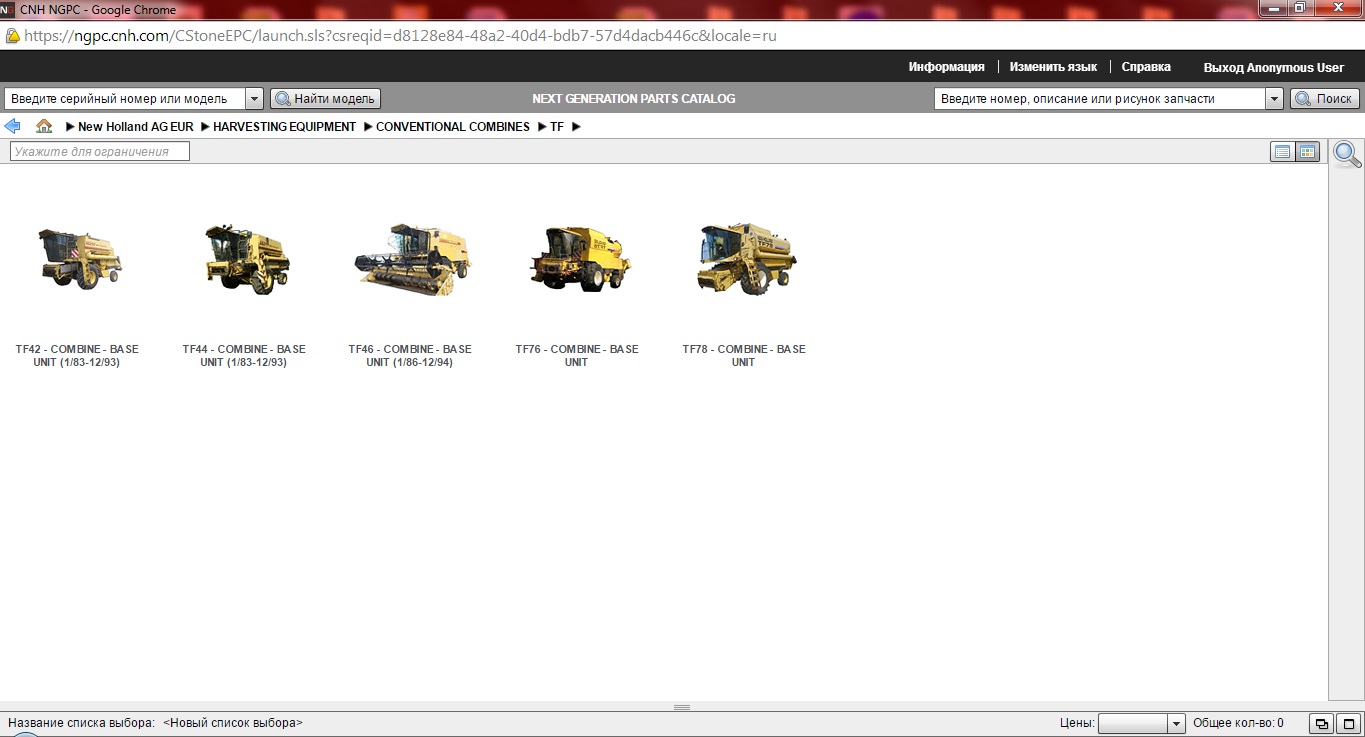The height and width of the screenshot is (737, 1365).
Task: Click the maximize panel icon in status bar
Action: pos(1348,723)
